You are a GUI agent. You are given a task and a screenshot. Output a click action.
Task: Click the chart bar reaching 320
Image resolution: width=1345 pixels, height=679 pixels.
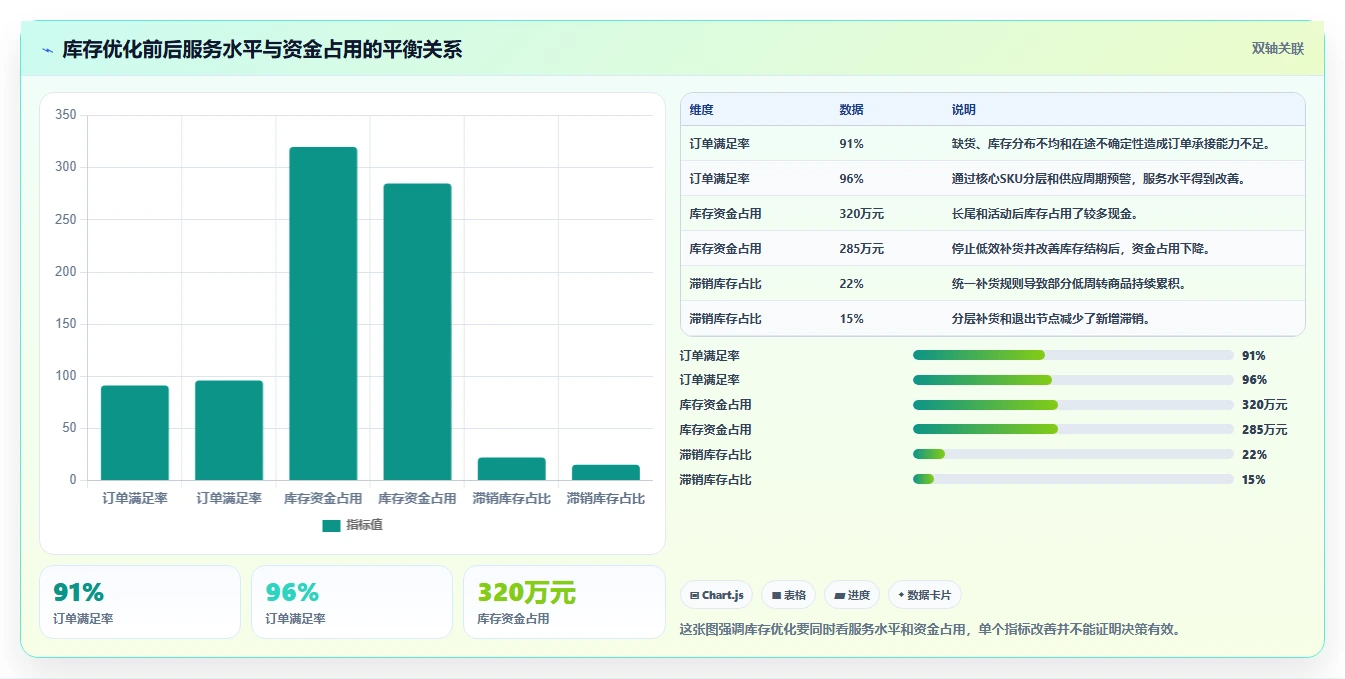(x=323, y=313)
